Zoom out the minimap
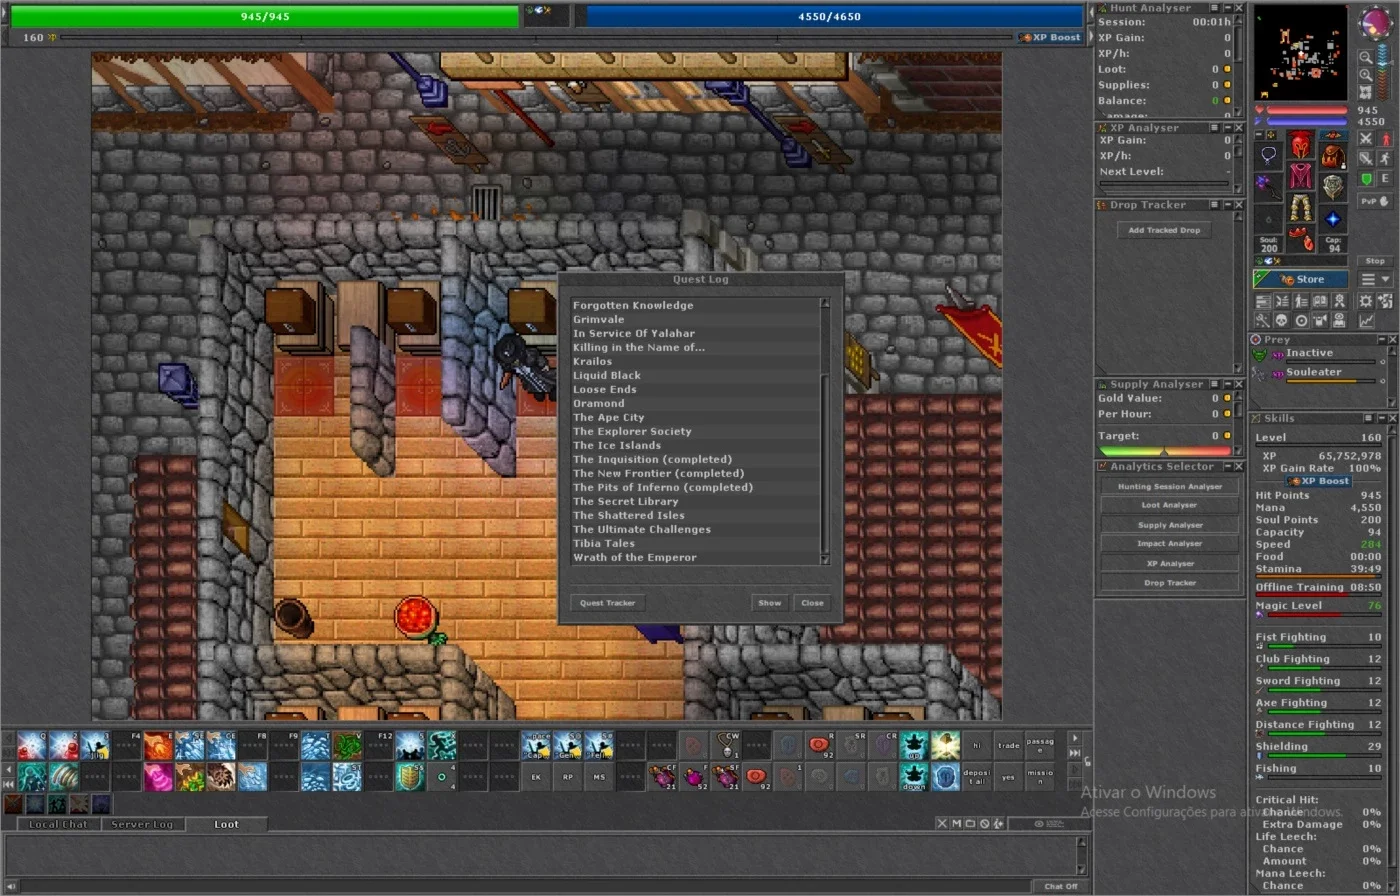This screenshot has width=1400, height=896. pyautogui.click(x=1365, y=57)
